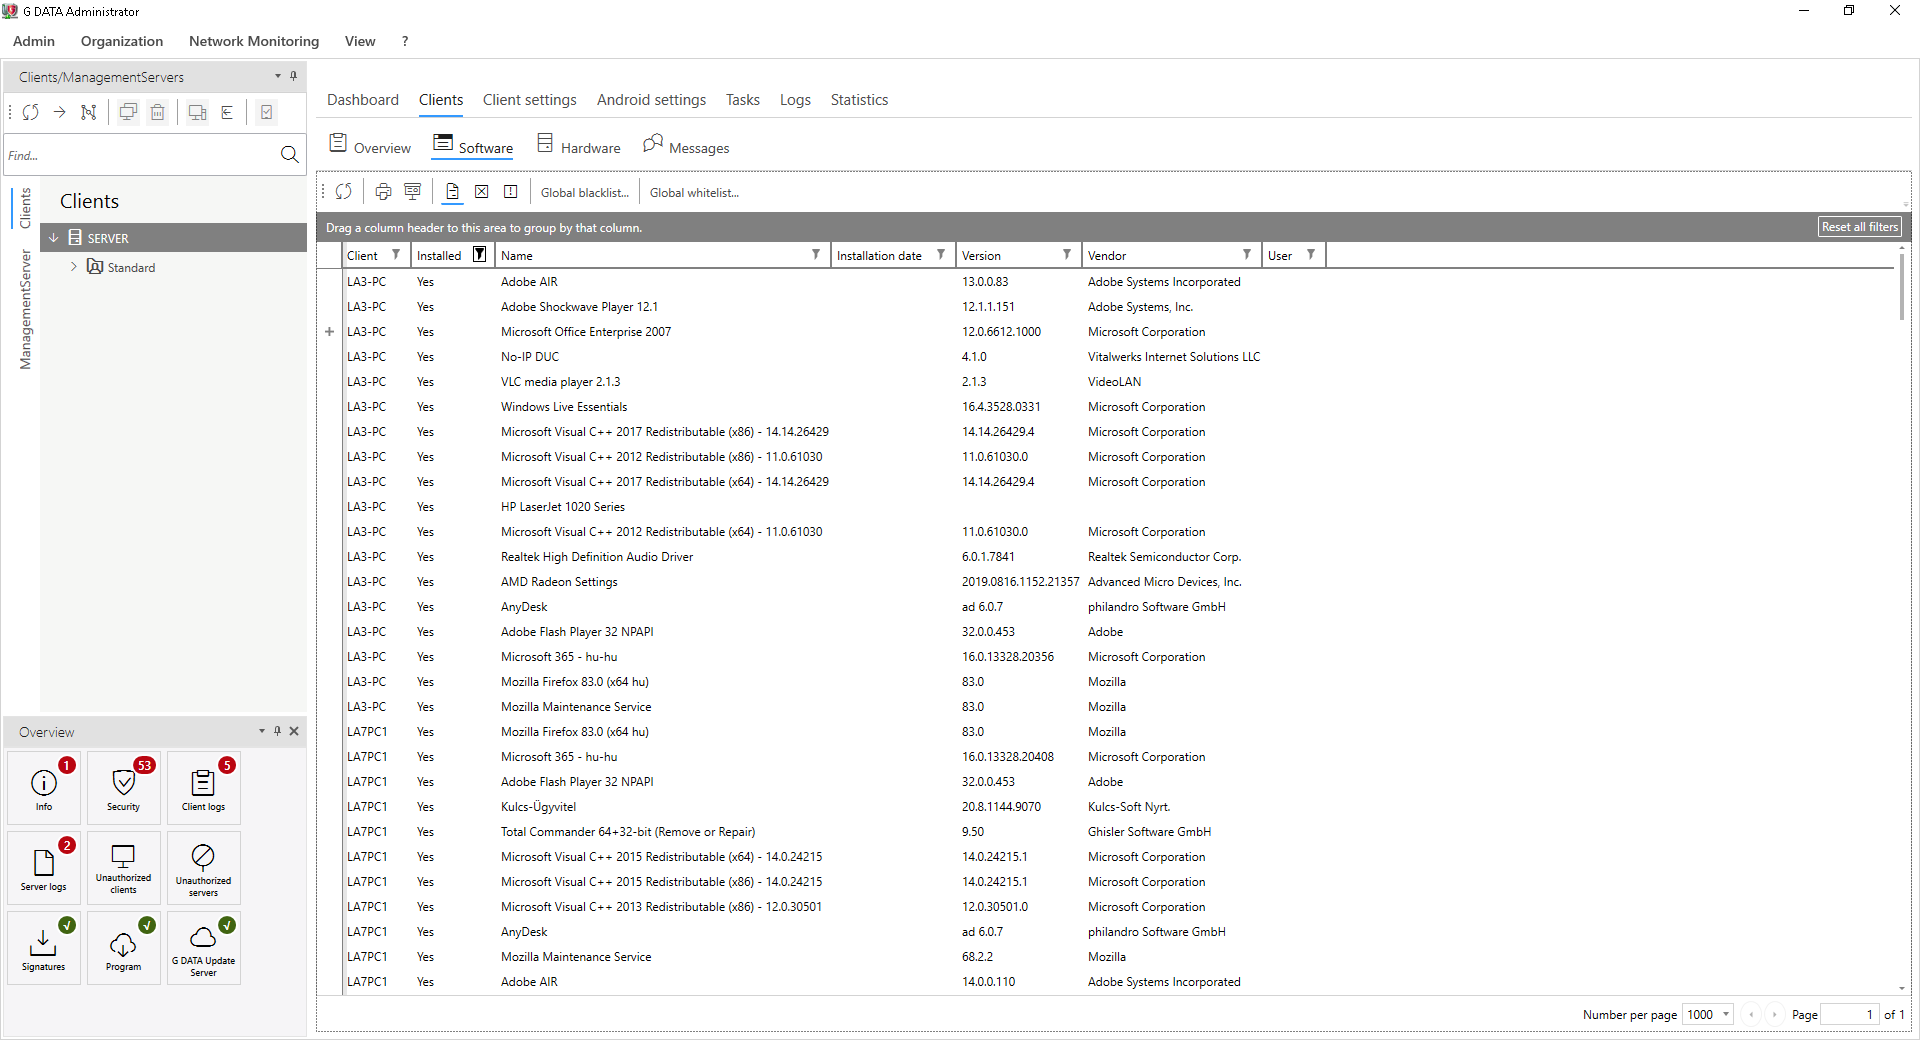This screenshot has width=1920, height=1040.
Task: Open the Organization menu
Action: [122, 41]
